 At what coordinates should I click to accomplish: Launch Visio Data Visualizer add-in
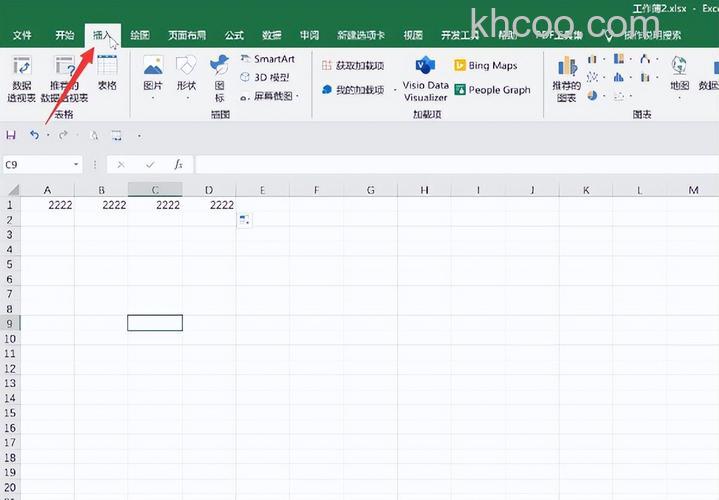click(x=425, y=79)
